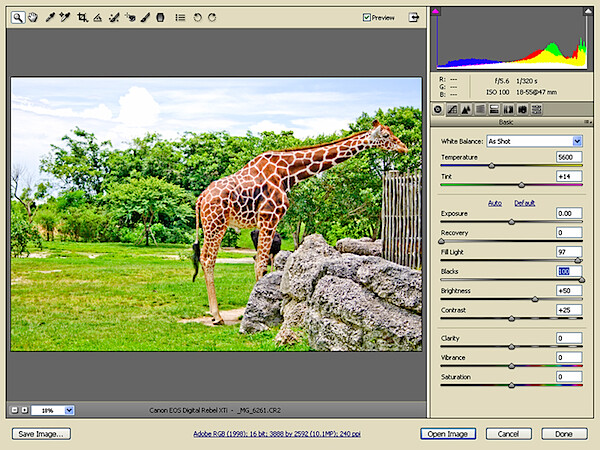Click the Auto tone link
Viewport: 600px width, 450px height.
(494, 203)
